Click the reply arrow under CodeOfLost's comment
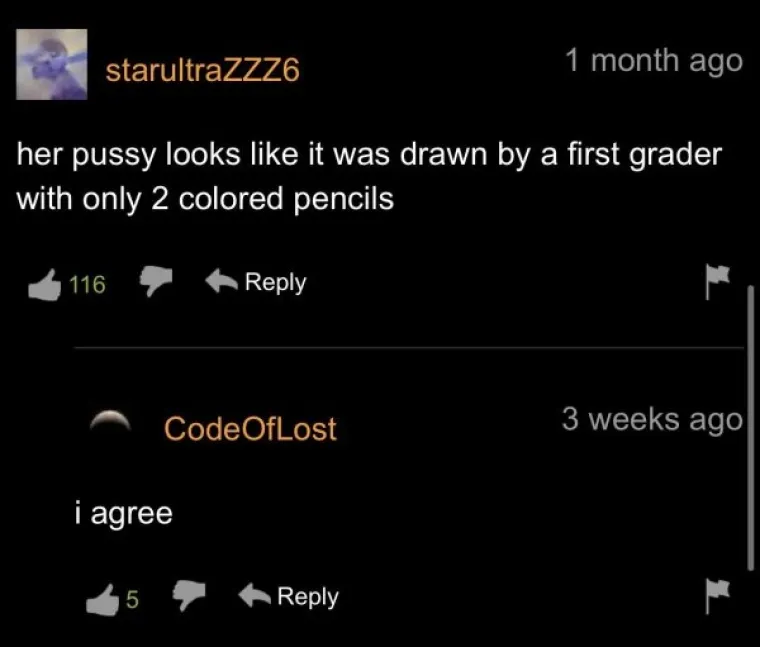This screenshot has width=760, height=647. coord(254,596)
